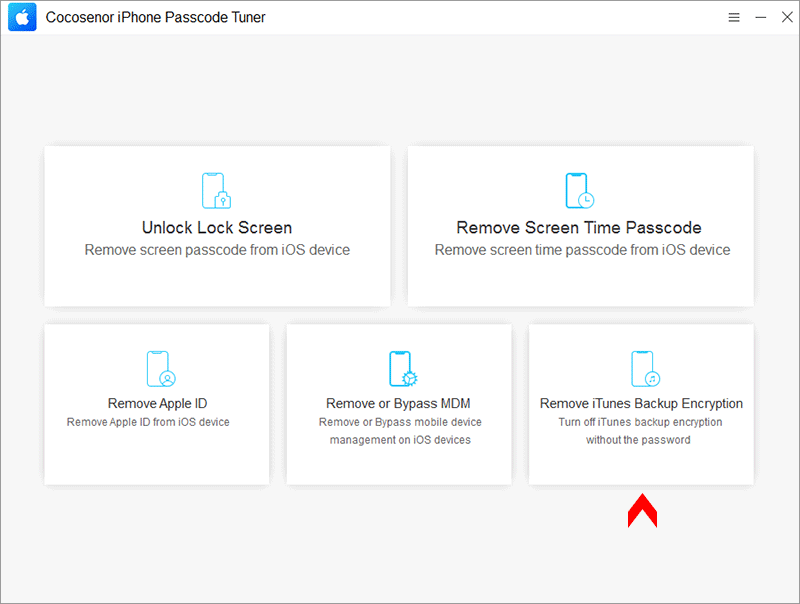
Task: Click 'Remove screen passcode from iOS device' text
Action: click(217, 250)
